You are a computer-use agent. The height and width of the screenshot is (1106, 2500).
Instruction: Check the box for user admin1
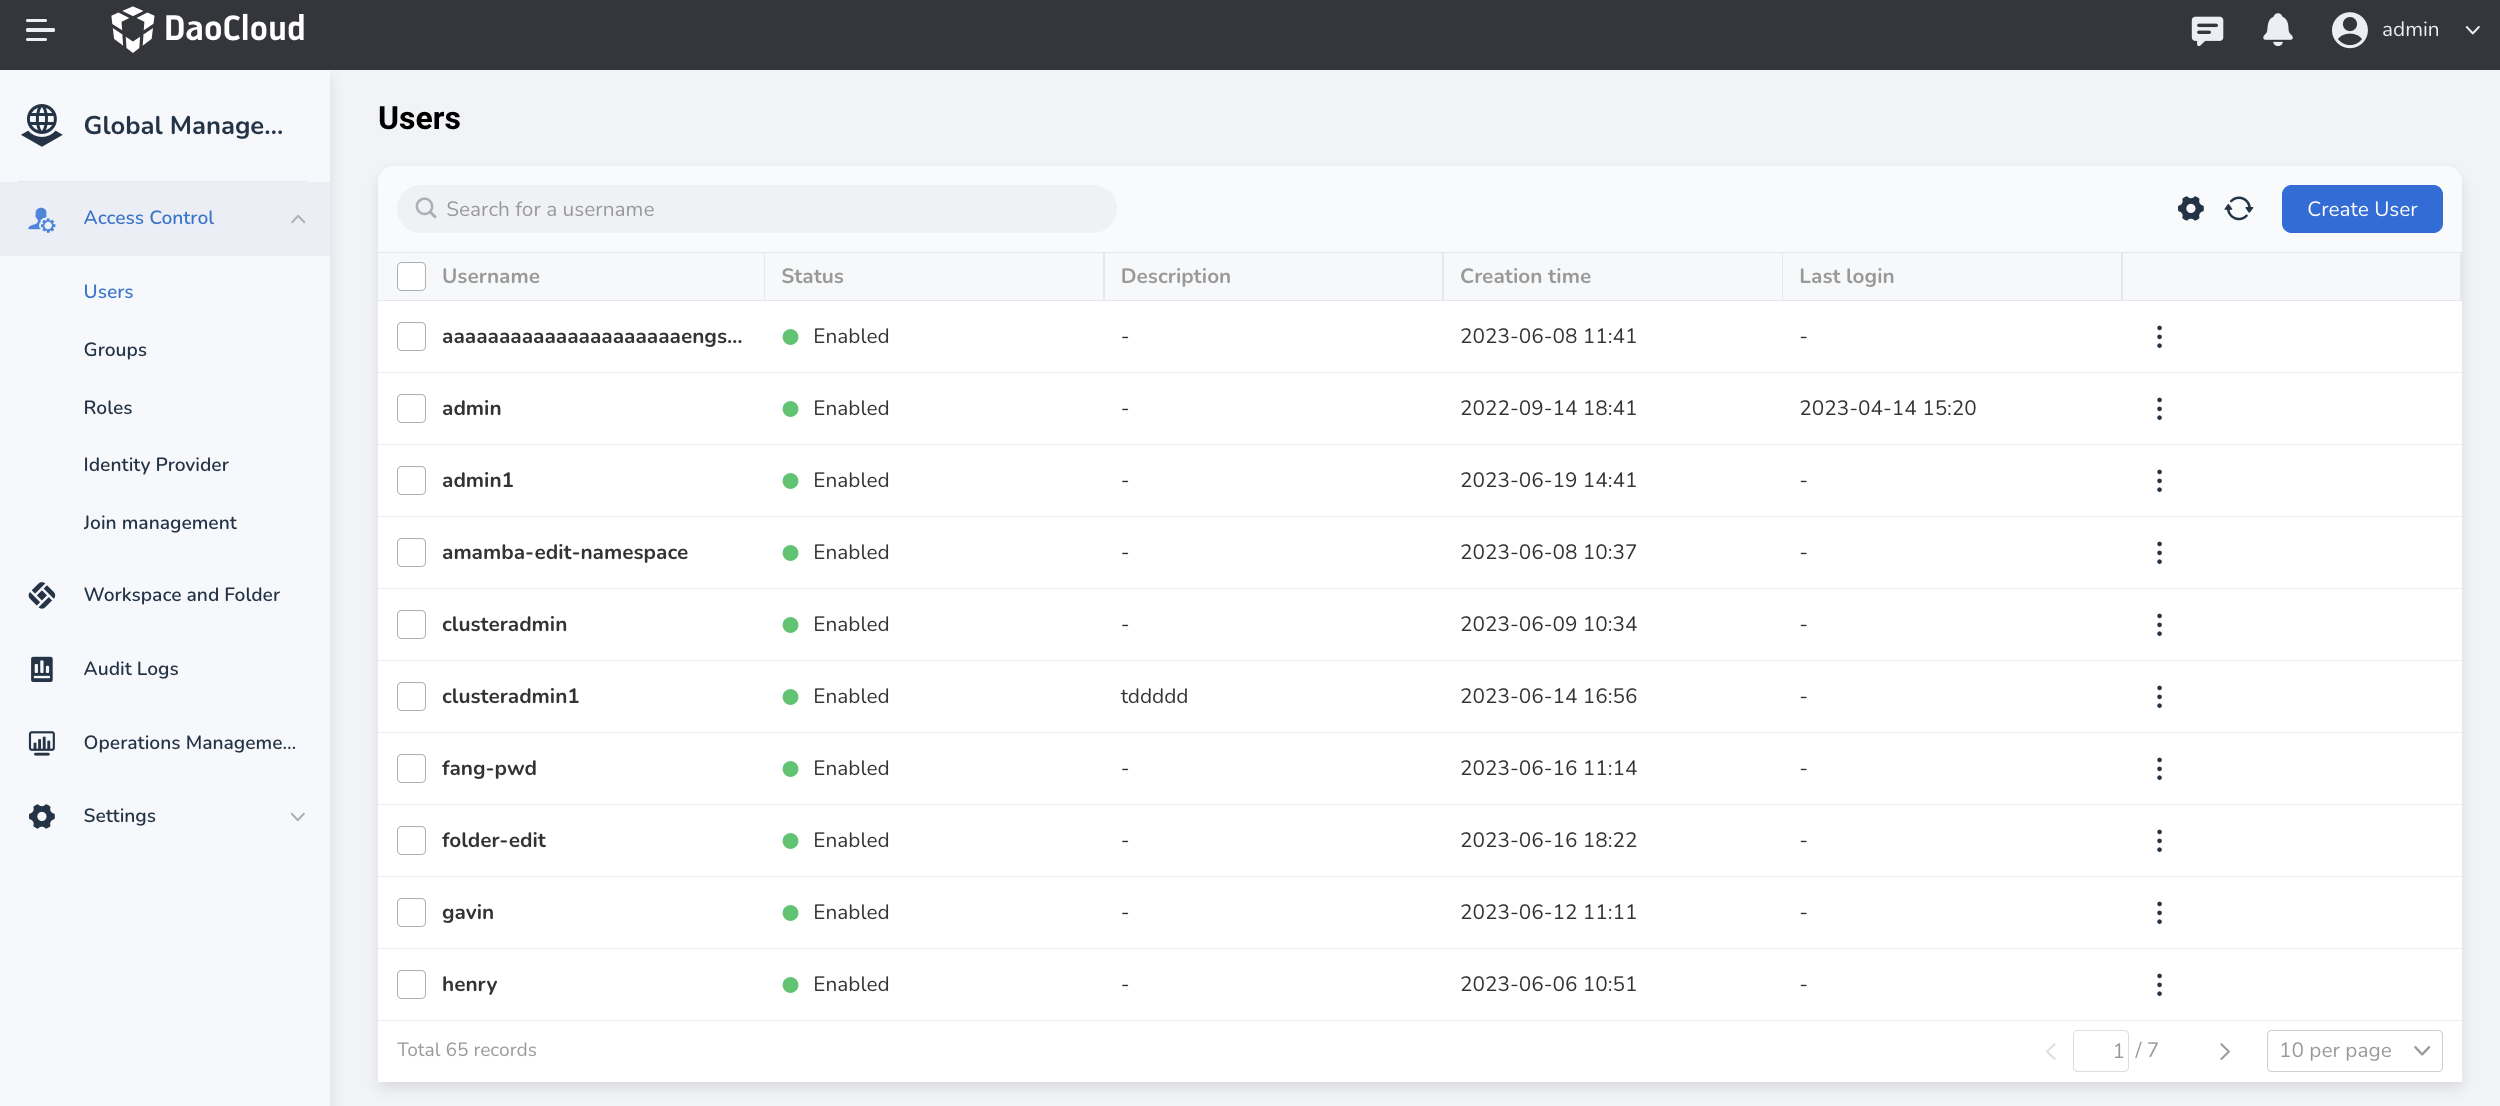pyautogui.click(x=412, y=481)
